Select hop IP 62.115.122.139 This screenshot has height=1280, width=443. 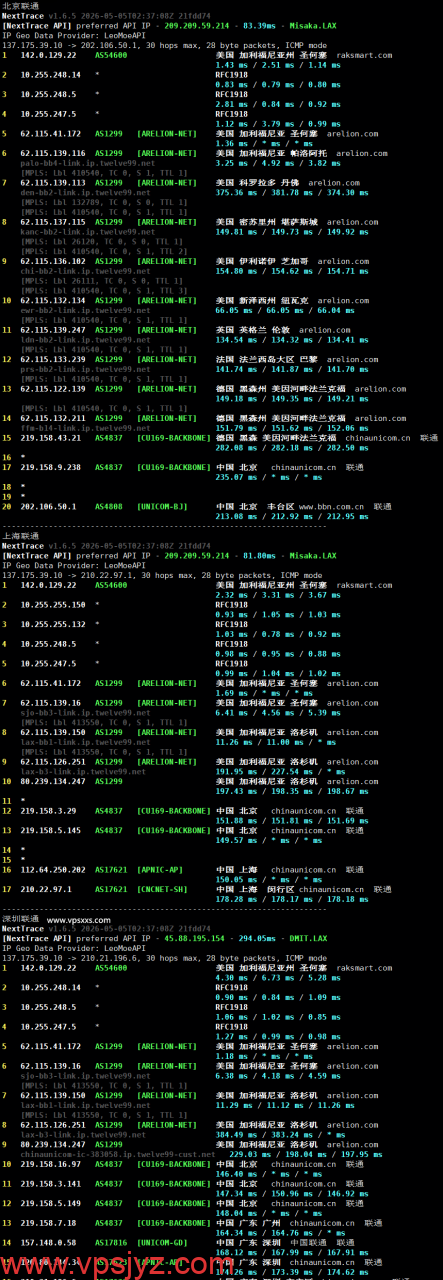(x=52, y=389)
